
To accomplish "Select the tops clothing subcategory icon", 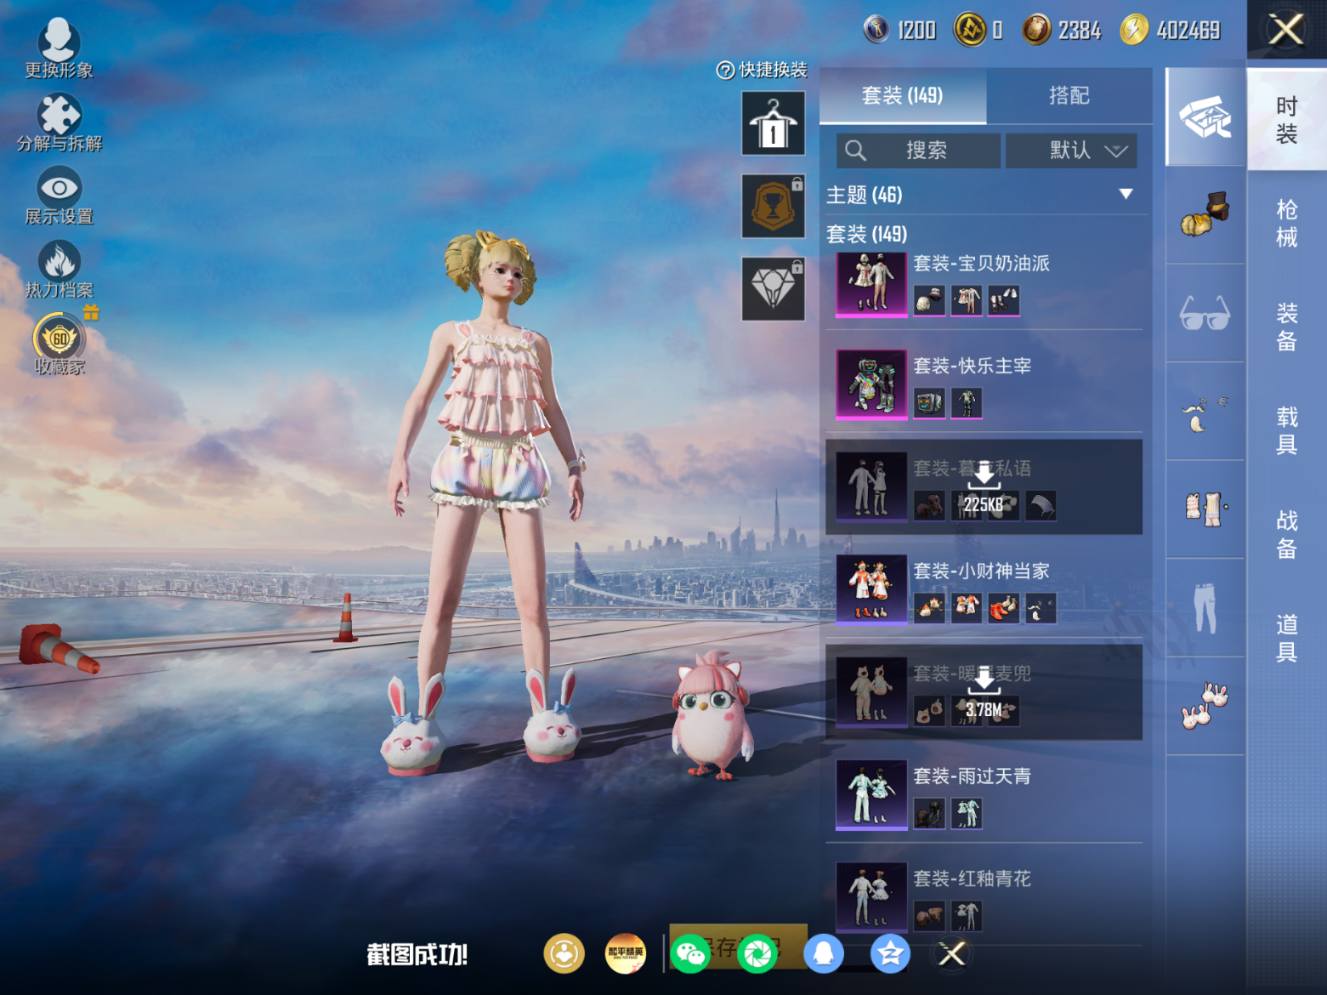I will coord(1205,509).
